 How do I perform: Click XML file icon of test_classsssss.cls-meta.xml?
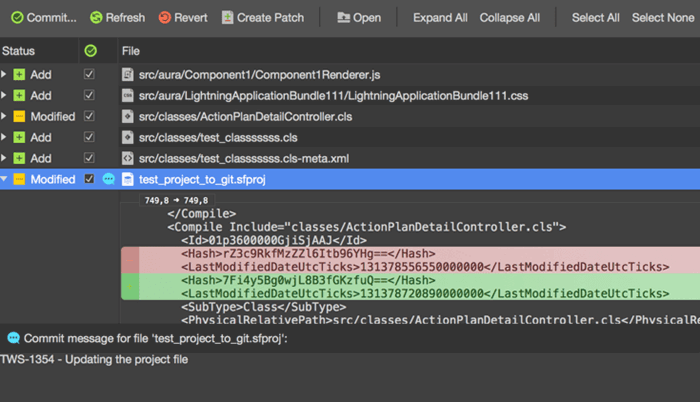tap(128, 159)
